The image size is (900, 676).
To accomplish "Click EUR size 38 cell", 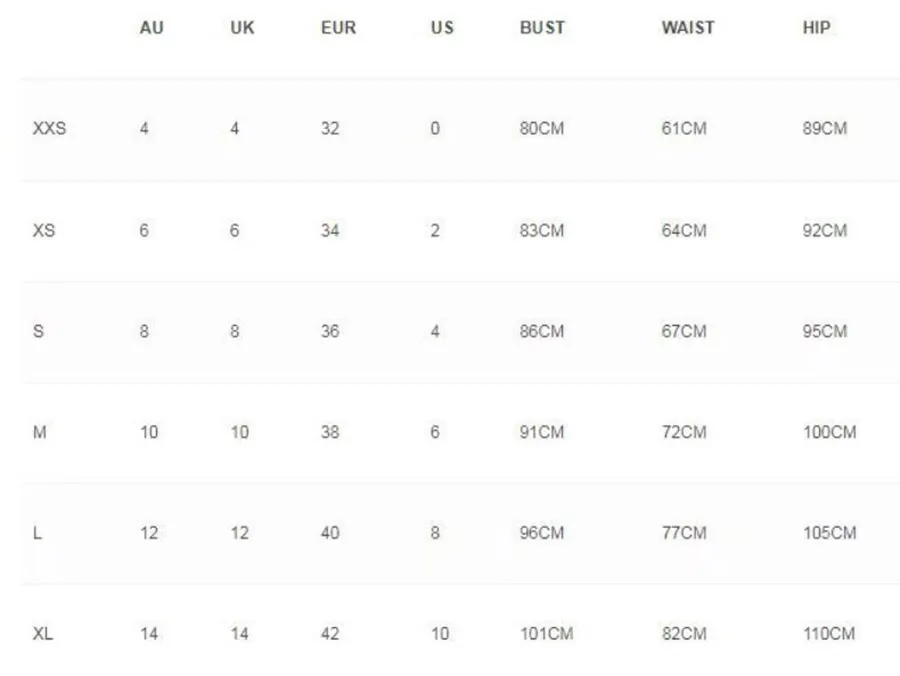I will (x=330, y=432).
